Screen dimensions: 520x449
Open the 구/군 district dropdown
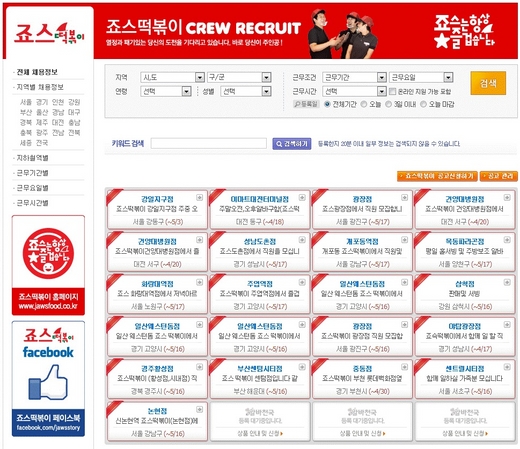[239, 77]
